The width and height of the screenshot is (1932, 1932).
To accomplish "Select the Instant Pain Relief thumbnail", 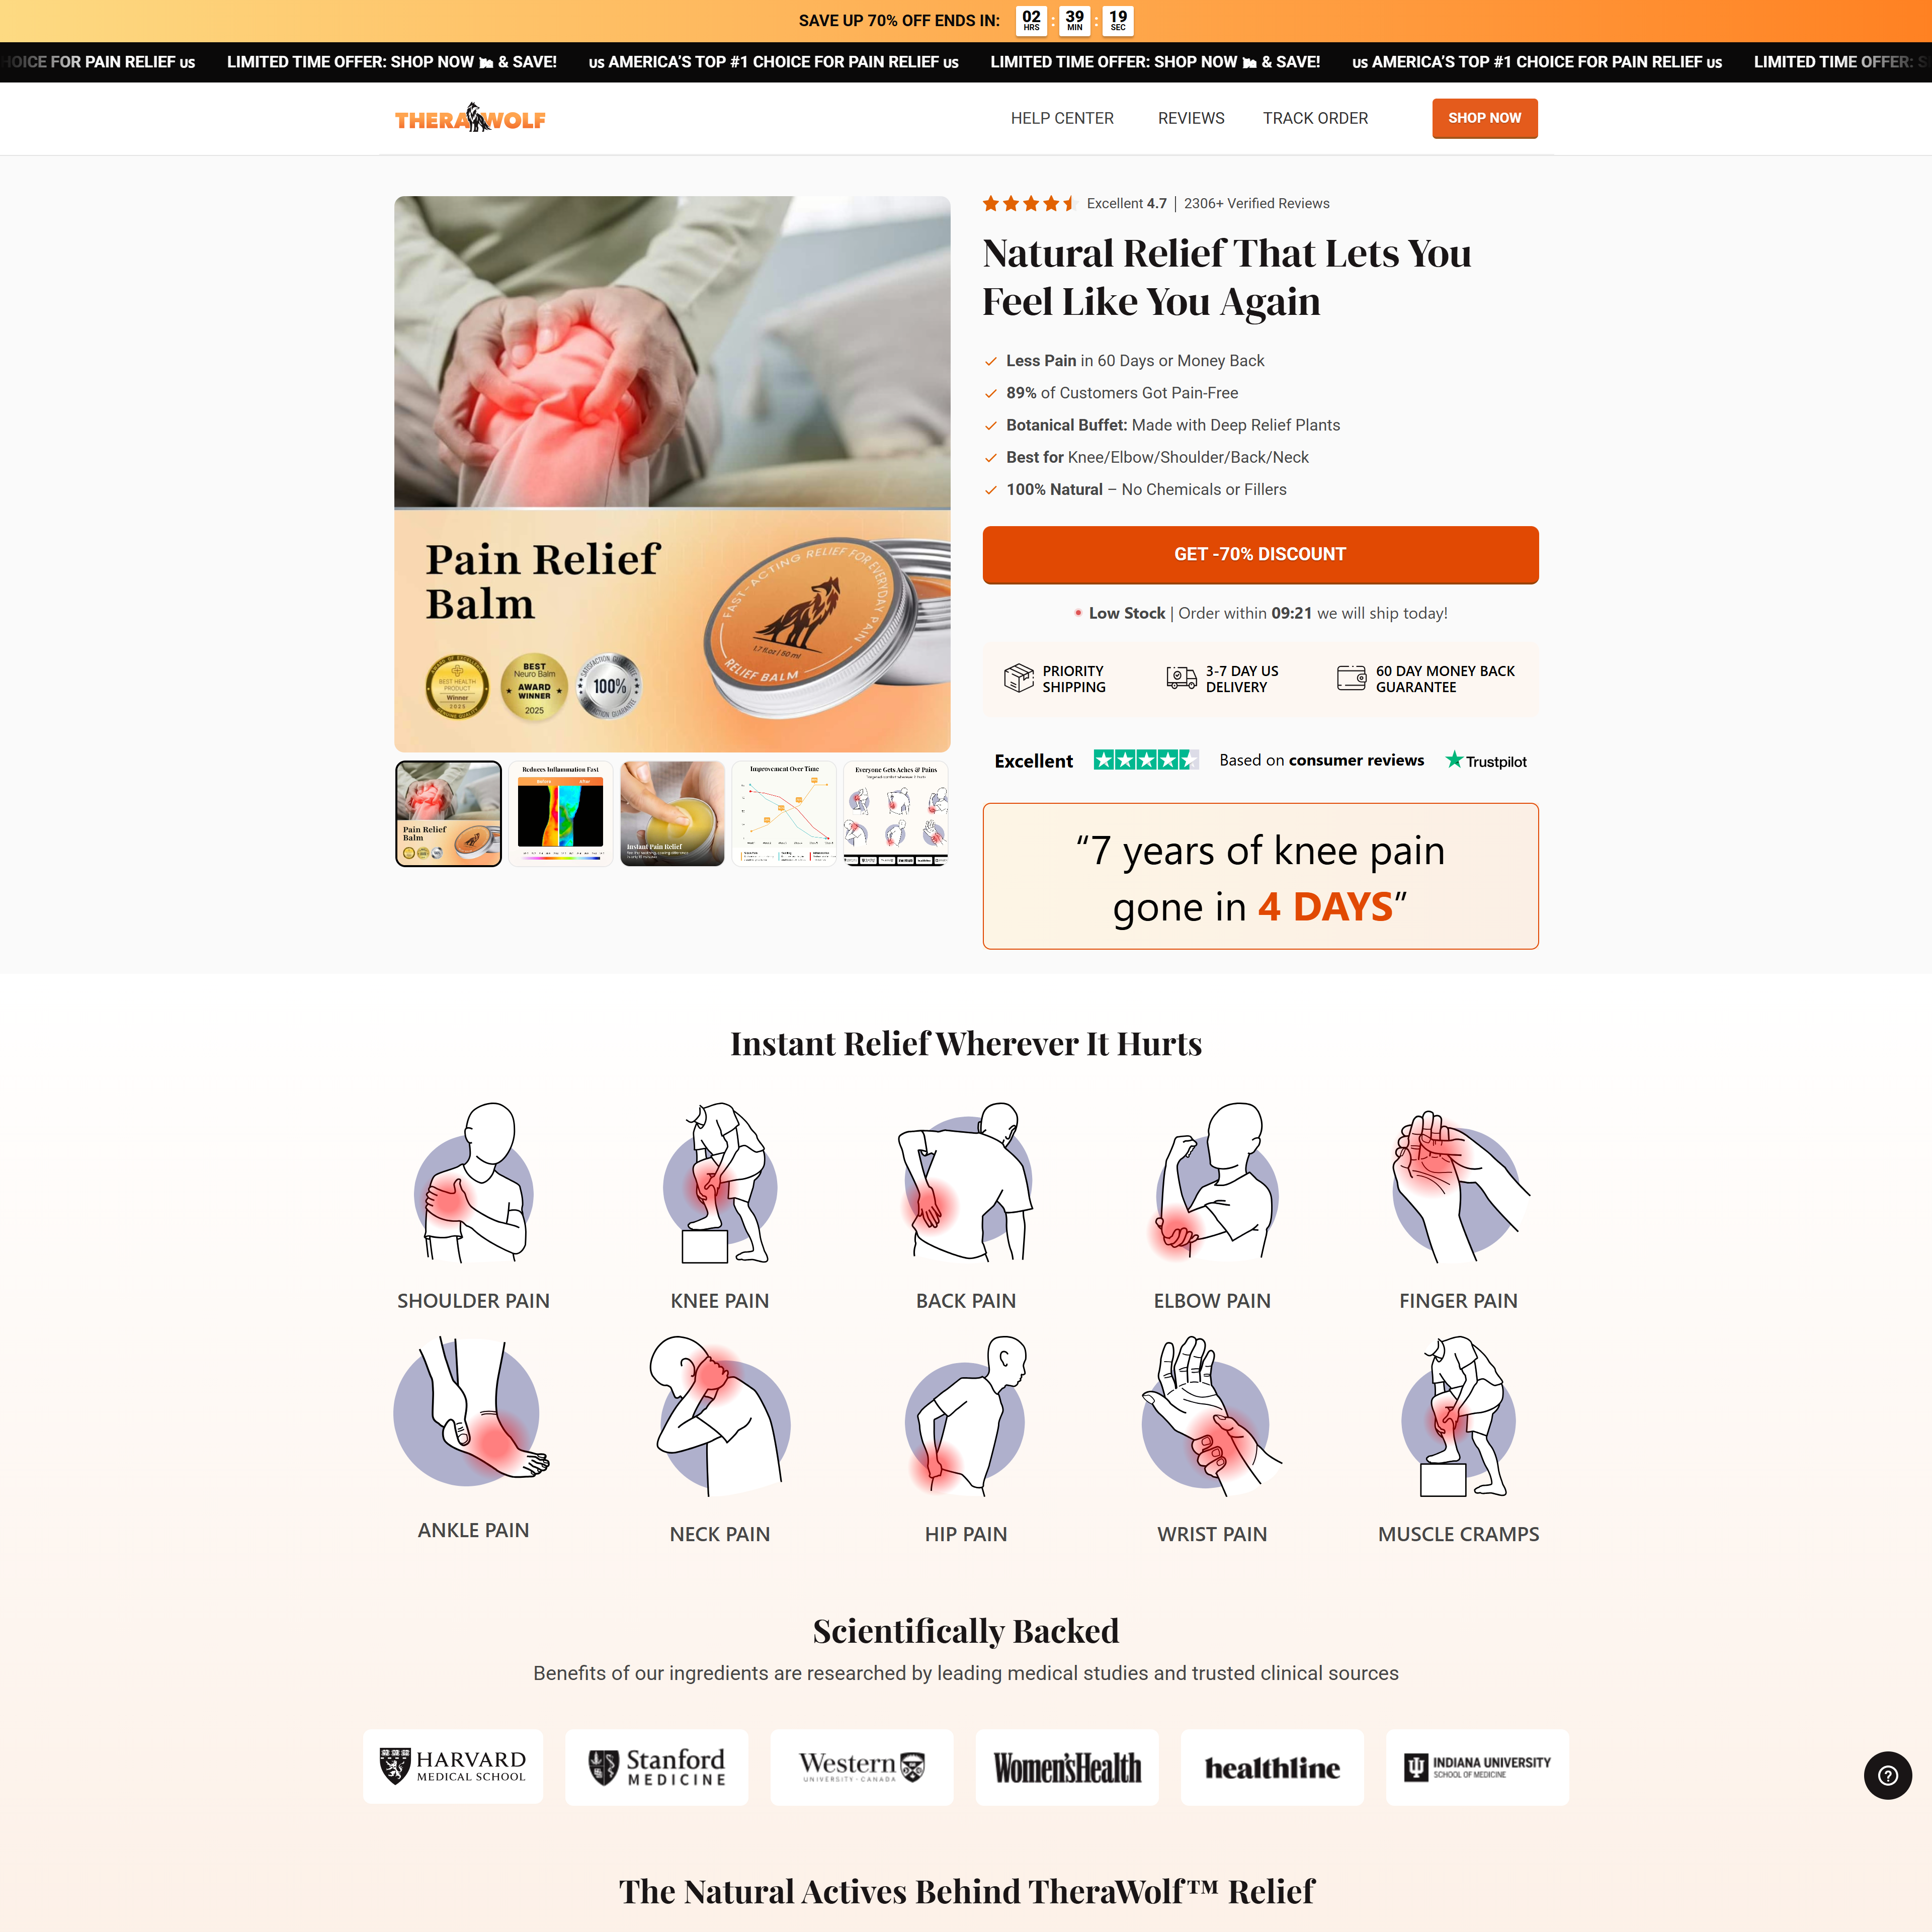I will pos(672,813).
